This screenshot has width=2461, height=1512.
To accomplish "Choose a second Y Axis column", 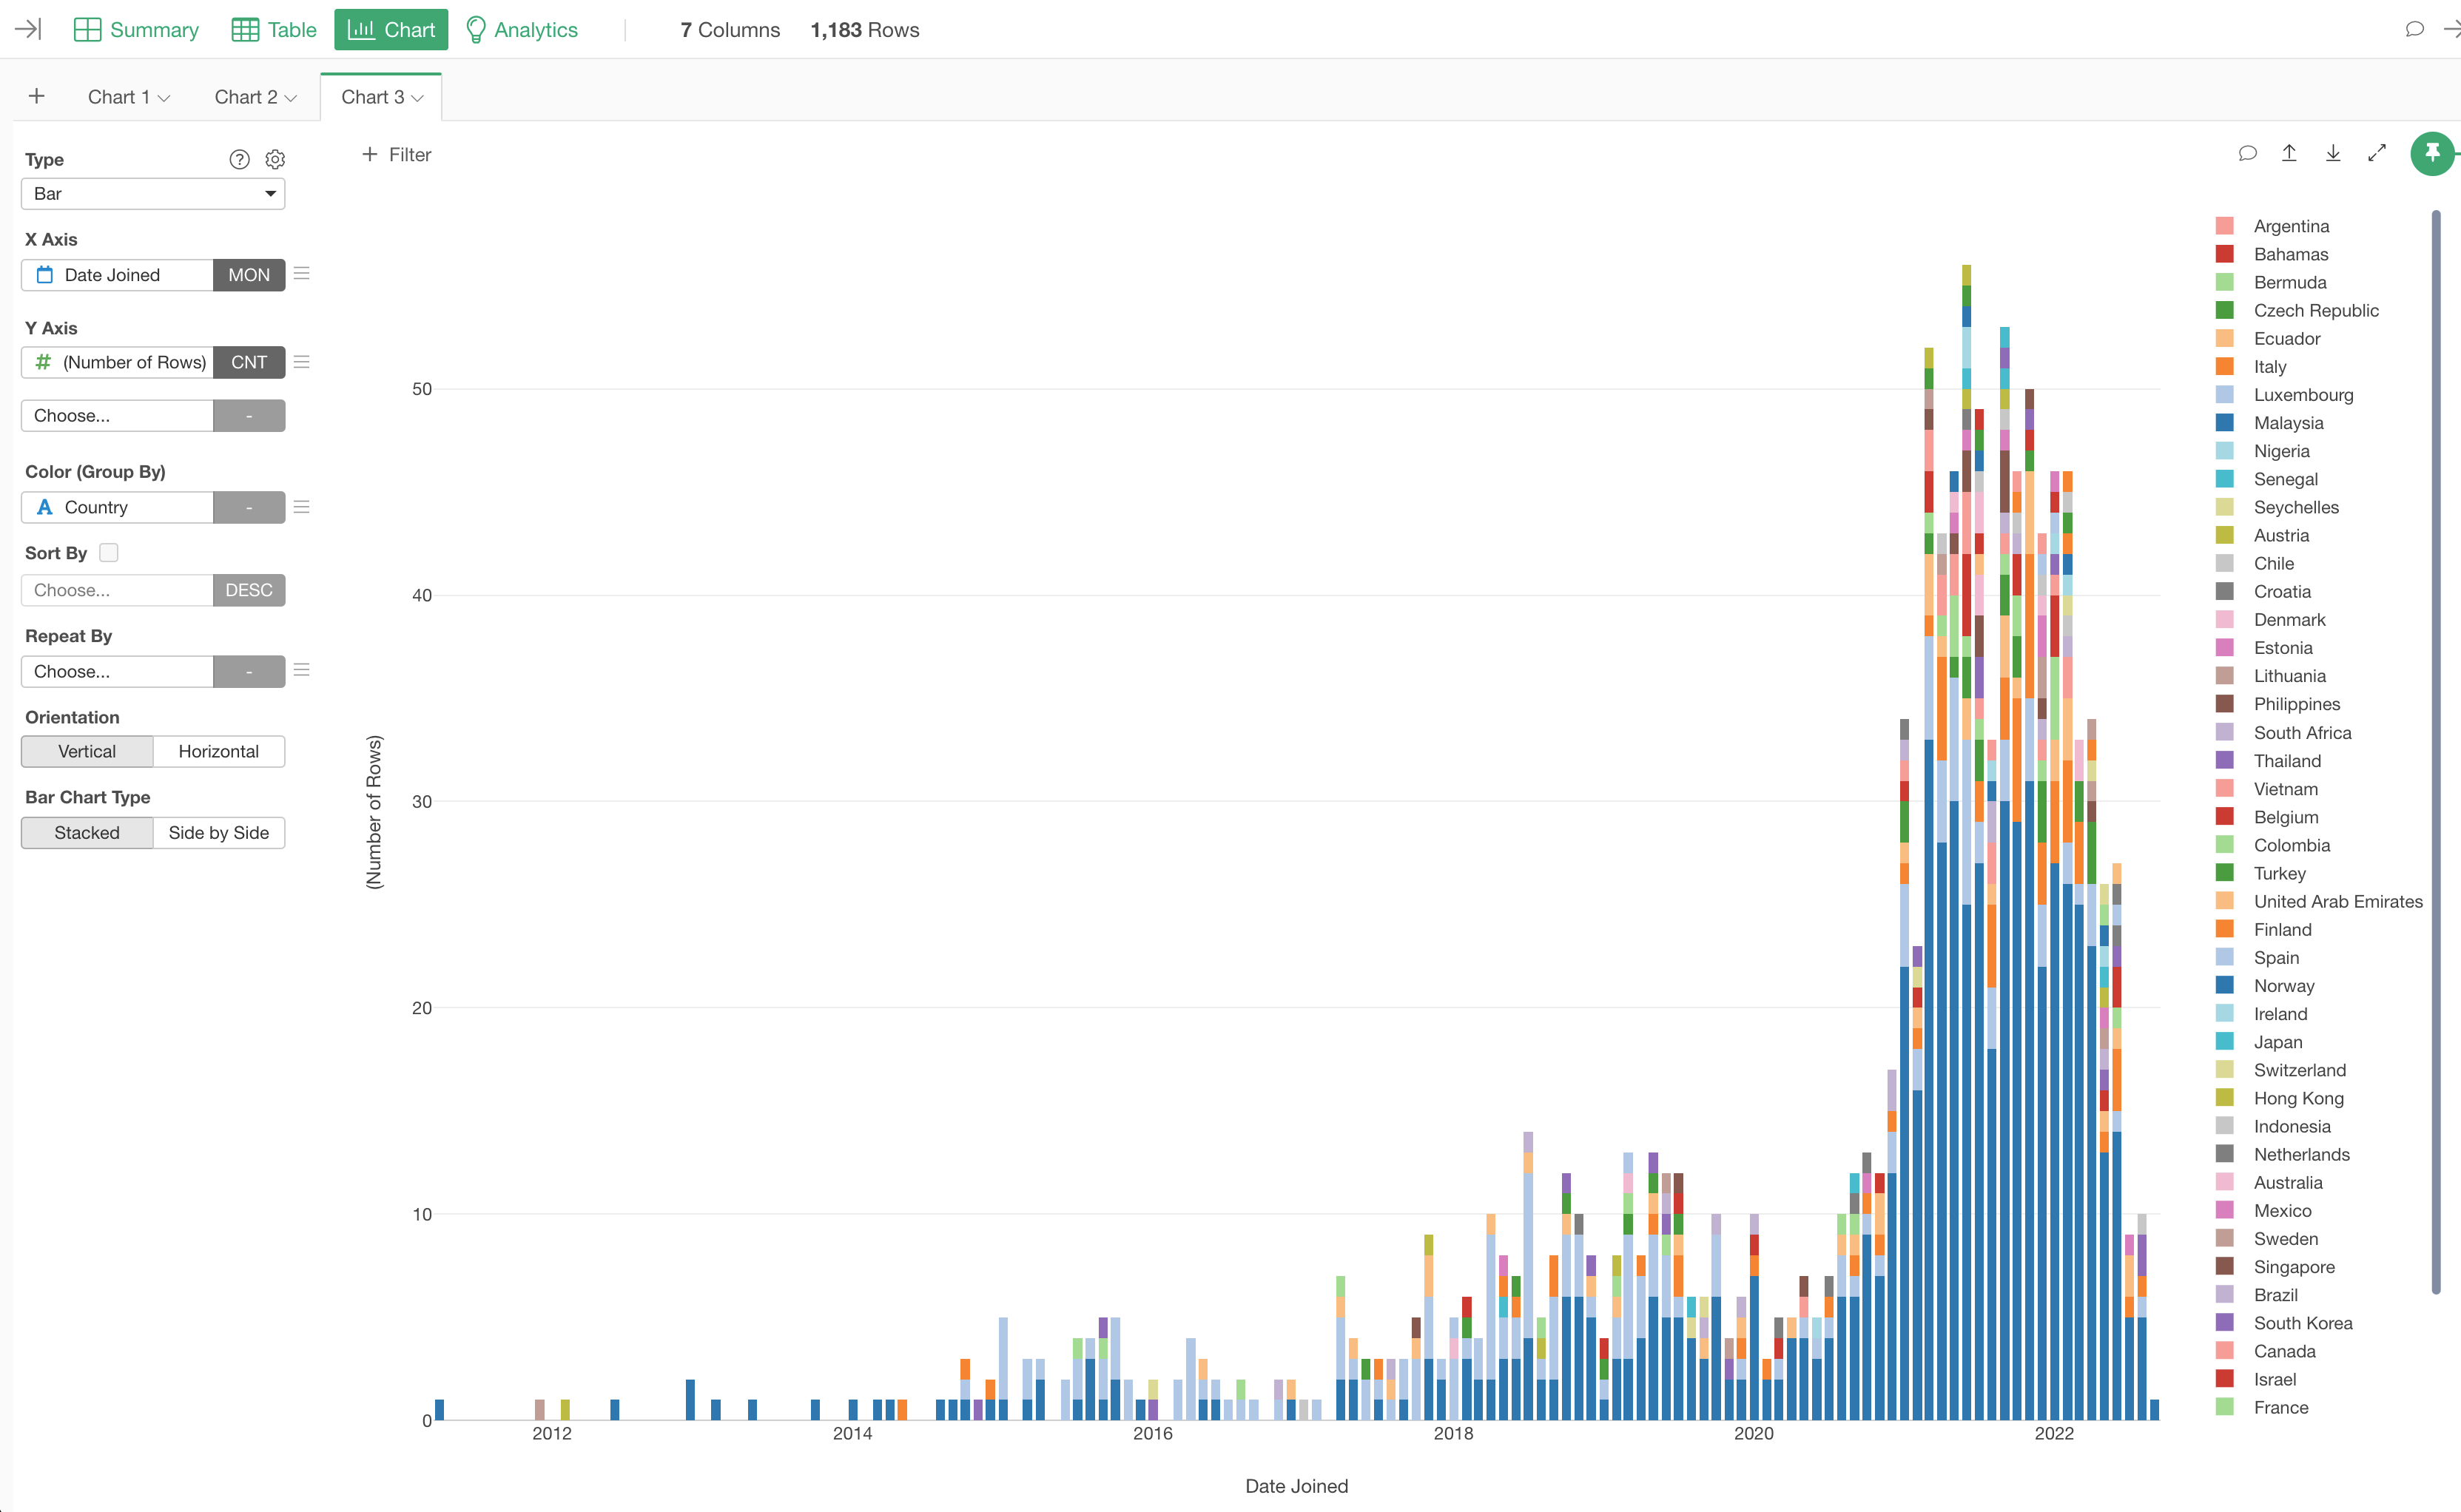I will pos(117,415).
